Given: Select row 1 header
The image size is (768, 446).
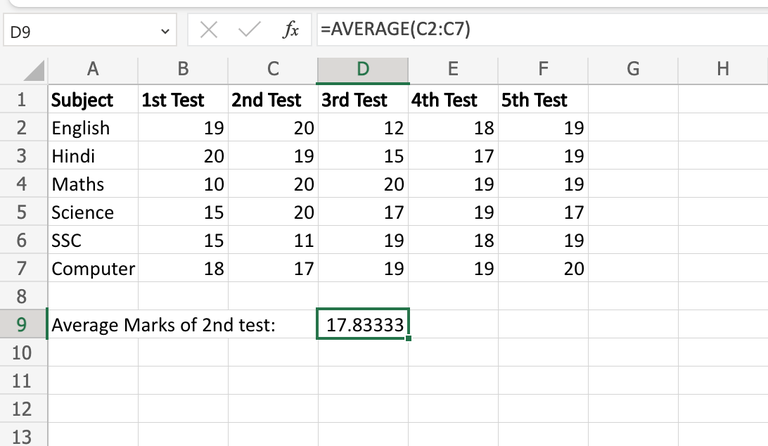Looking at the screenshot, I should [x=23, y=100].
